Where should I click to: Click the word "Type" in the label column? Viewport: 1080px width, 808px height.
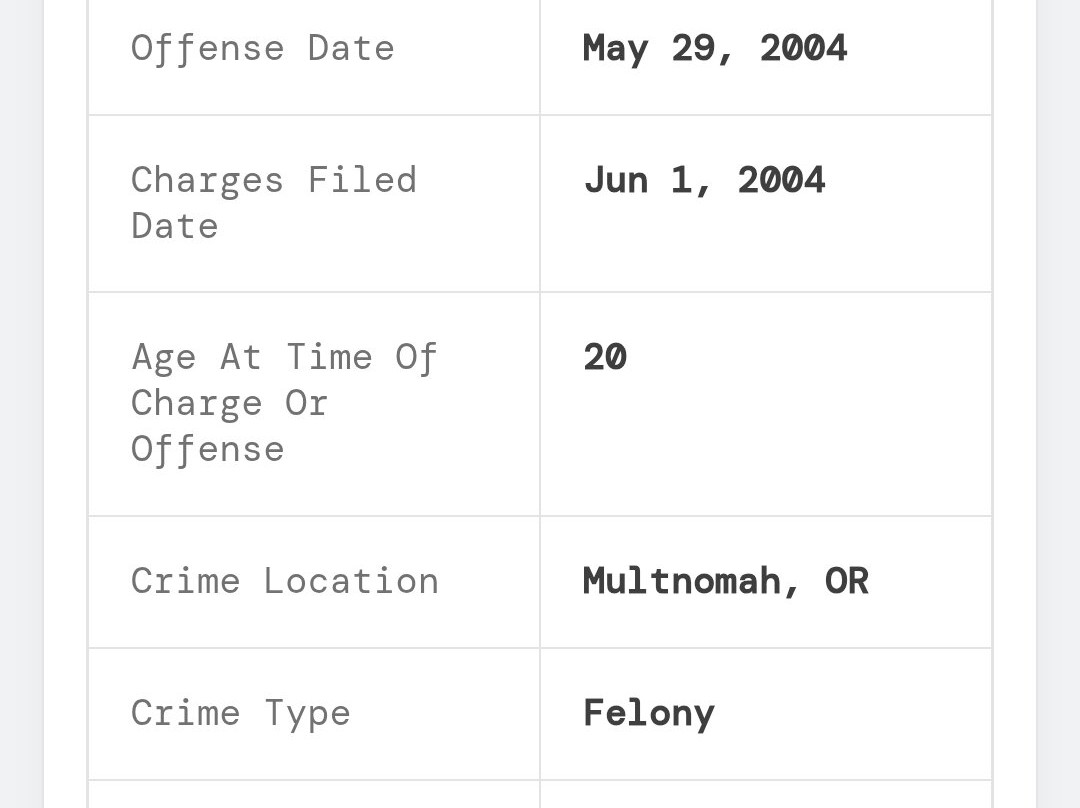307,713
